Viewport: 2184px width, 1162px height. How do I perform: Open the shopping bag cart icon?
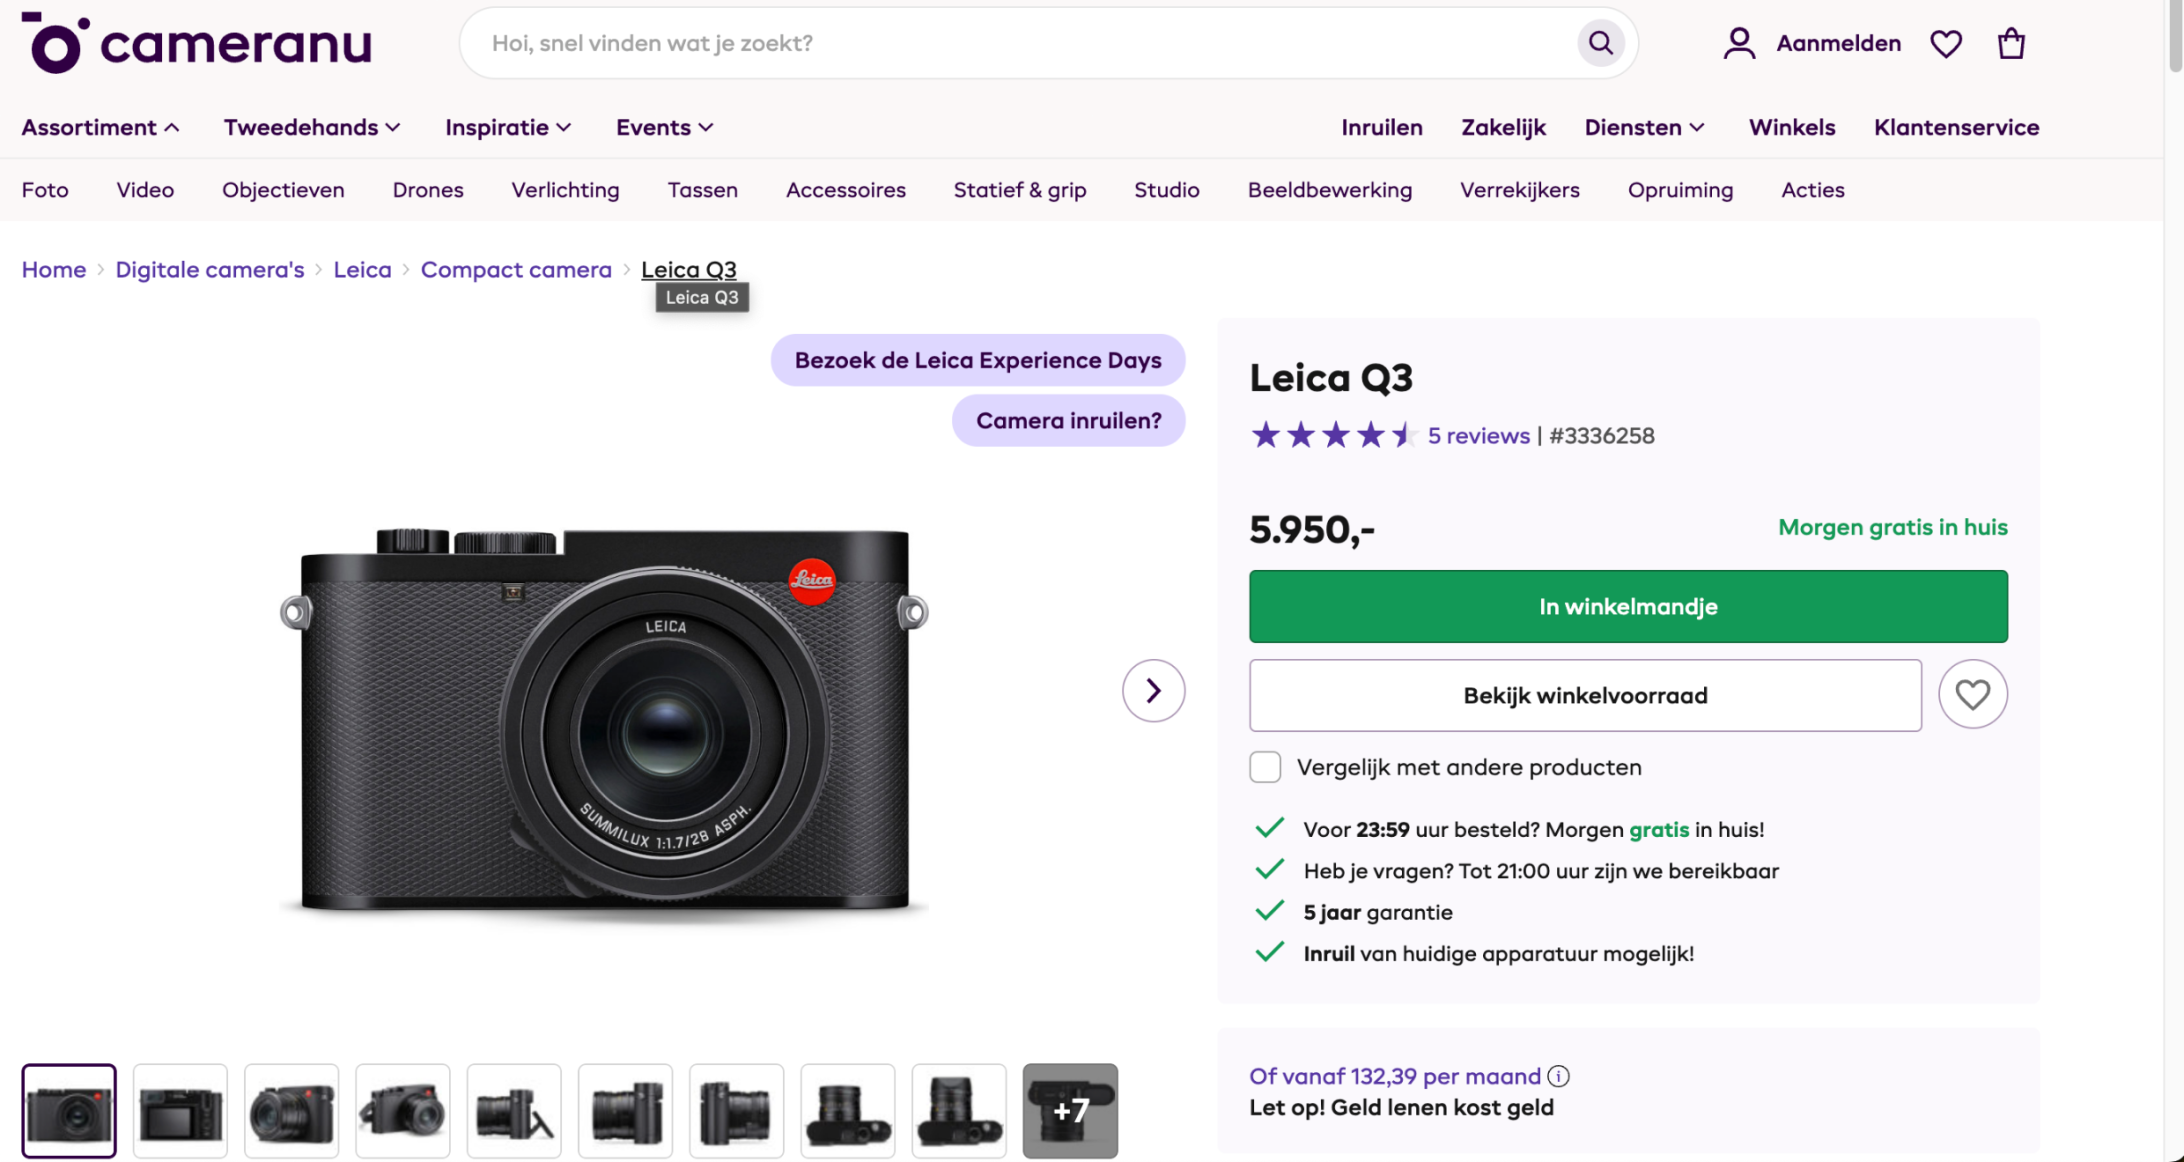coord(2011,44)
